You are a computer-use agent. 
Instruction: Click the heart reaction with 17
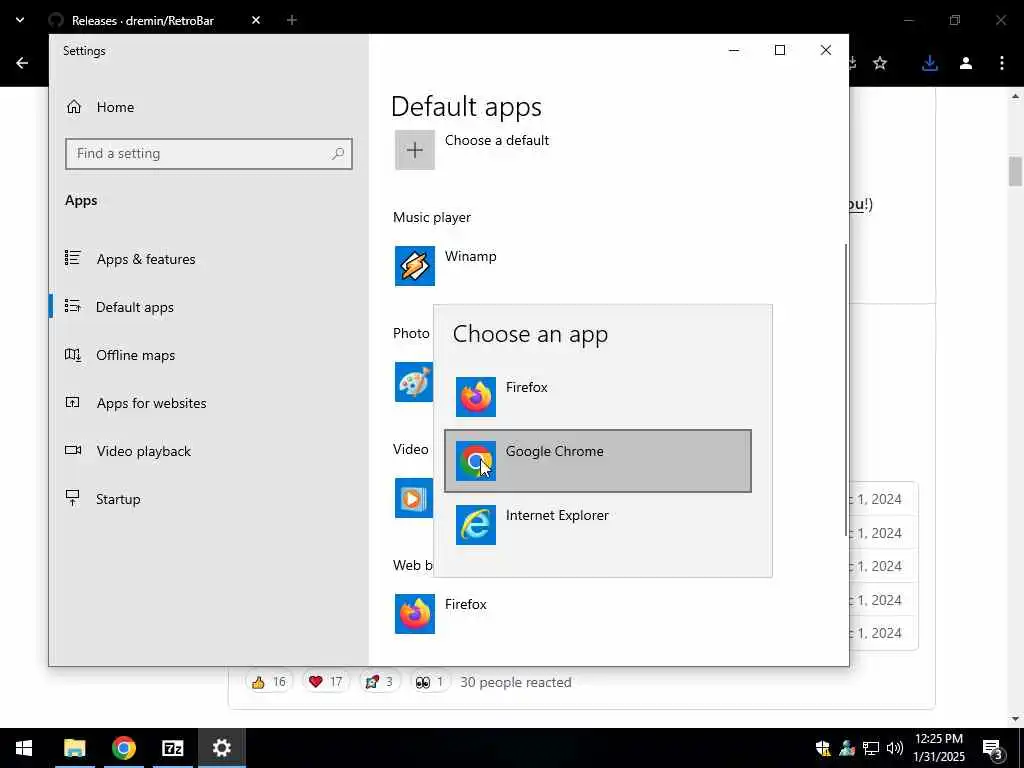point(325,682)
